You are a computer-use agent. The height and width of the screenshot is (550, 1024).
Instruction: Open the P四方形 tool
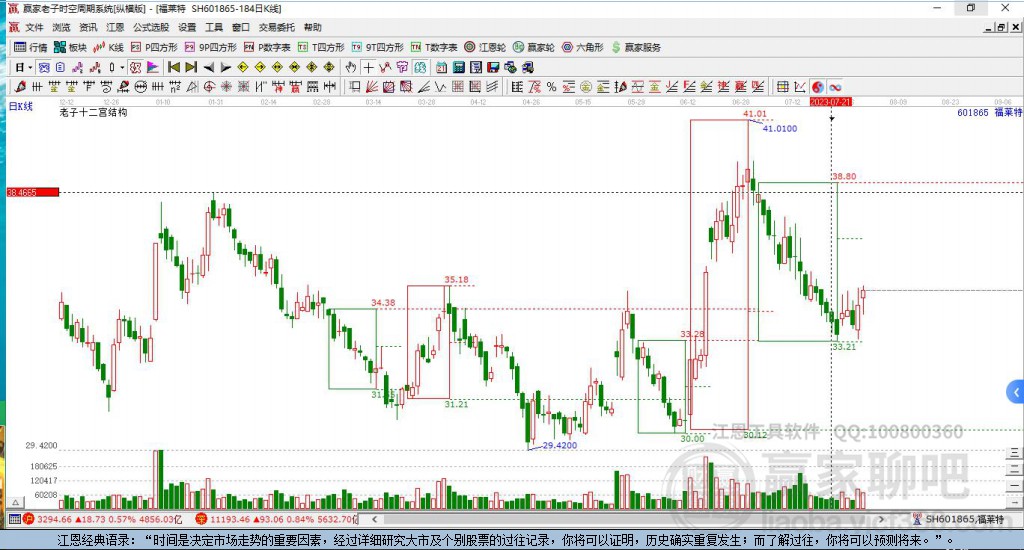click(x=153, y=47)
